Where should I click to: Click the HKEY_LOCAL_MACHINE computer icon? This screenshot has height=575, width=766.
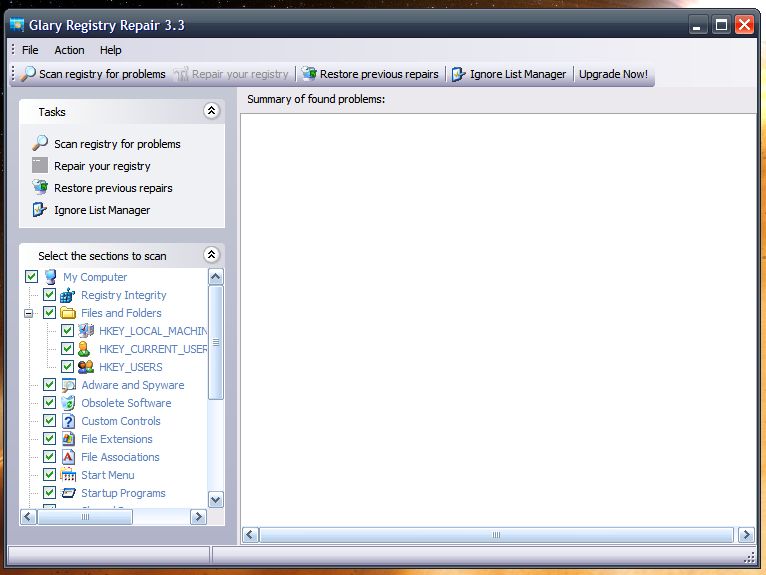[x=86, y=331]
